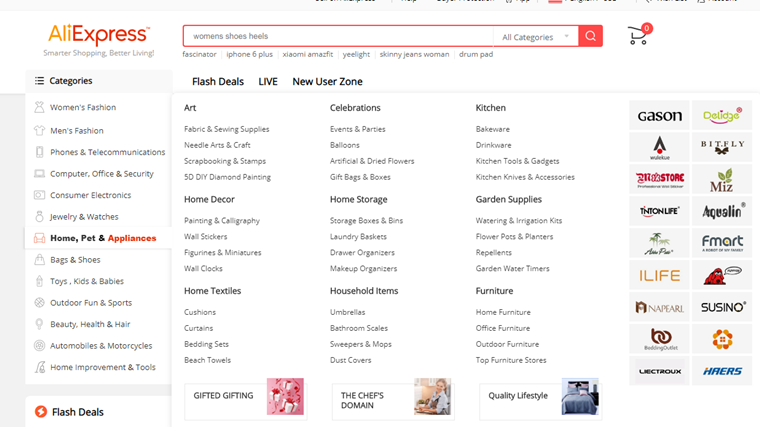Viewport: 760px width, 427px height.
Task: Open the Napearl brand logo
Action: tap(659, 307)
